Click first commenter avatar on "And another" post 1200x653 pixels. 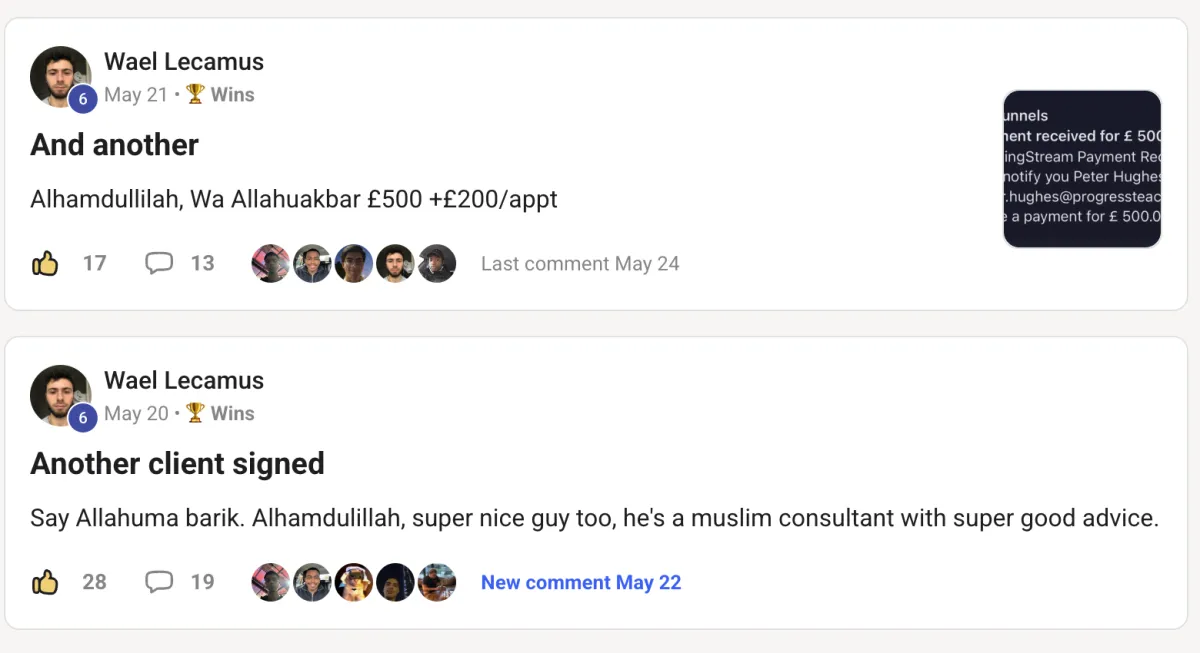271,264
